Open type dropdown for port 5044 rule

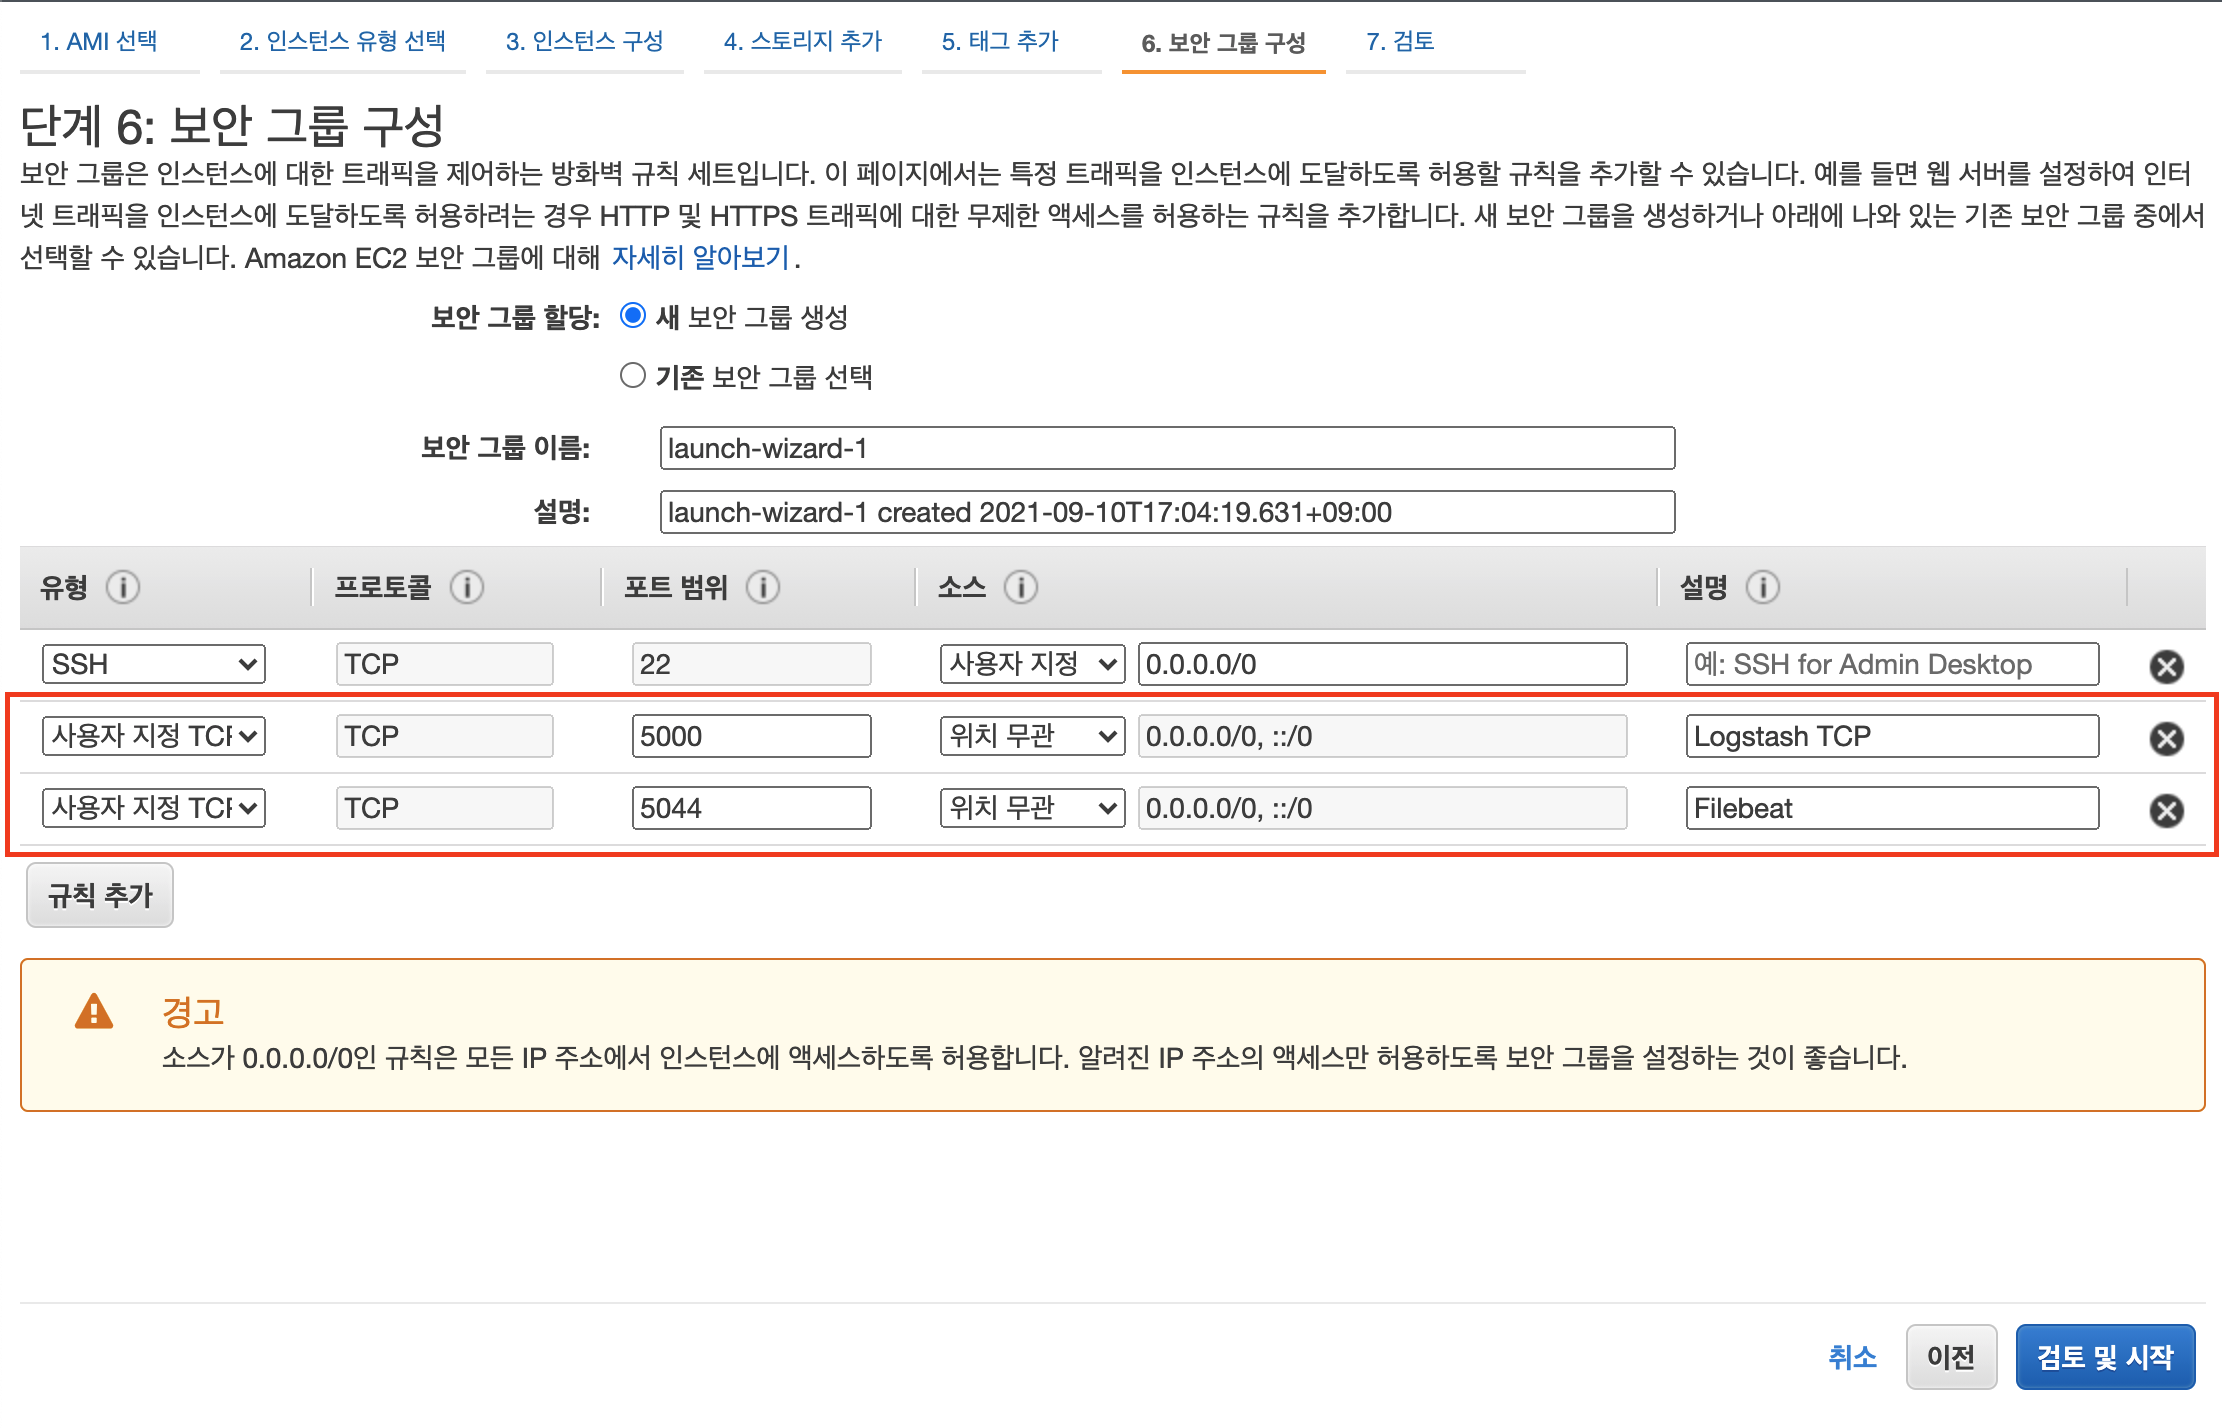pyautogui.click(x=153, y=808)
